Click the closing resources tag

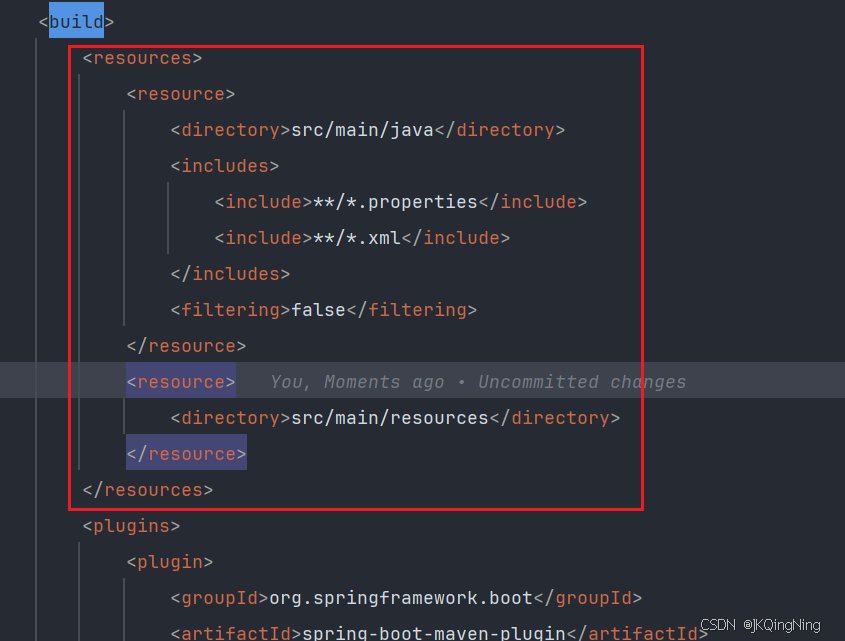click(148, 490)
